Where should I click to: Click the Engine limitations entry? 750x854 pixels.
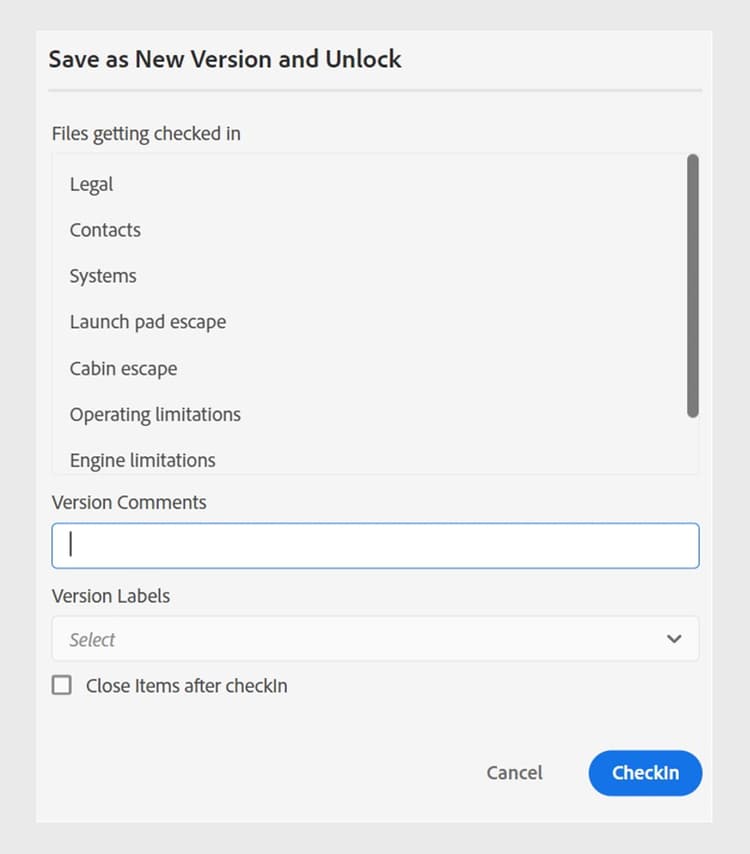(x=143, y=461)
